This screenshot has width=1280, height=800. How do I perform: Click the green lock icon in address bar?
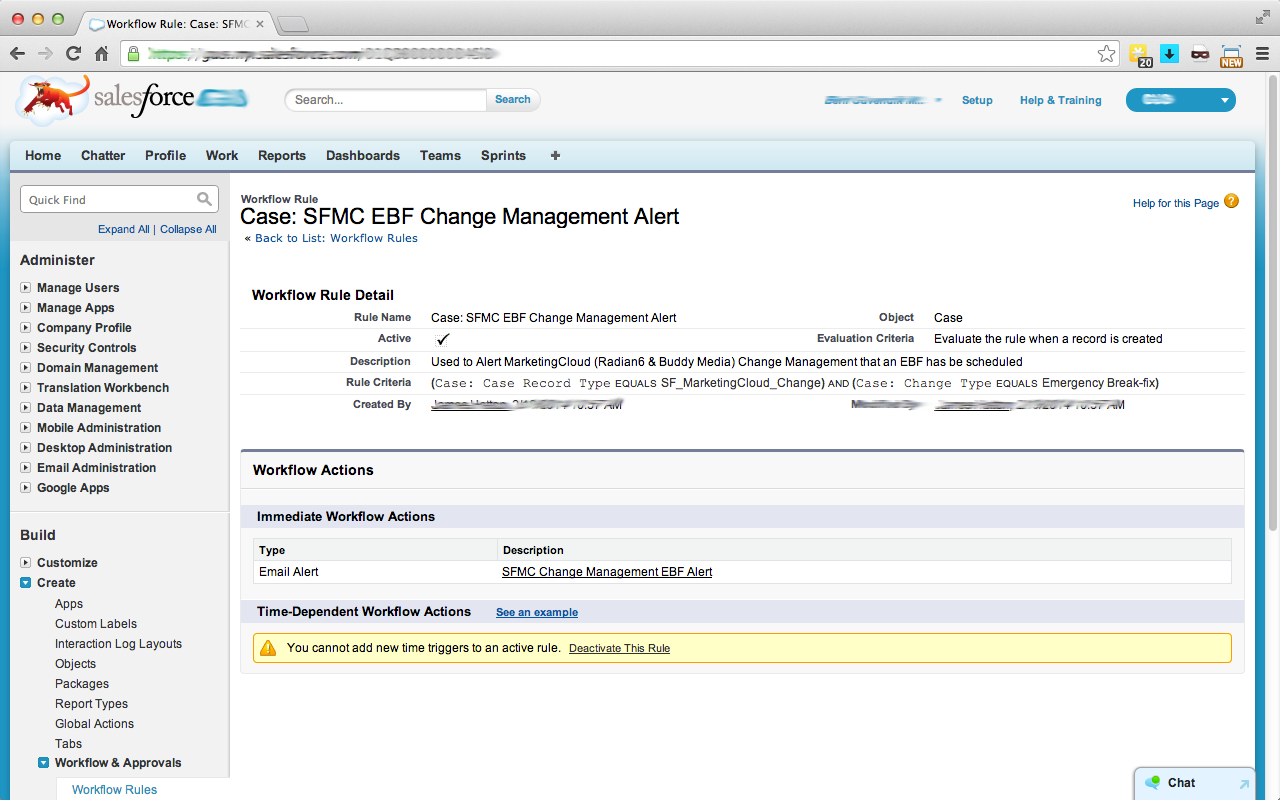coord(134,54)
